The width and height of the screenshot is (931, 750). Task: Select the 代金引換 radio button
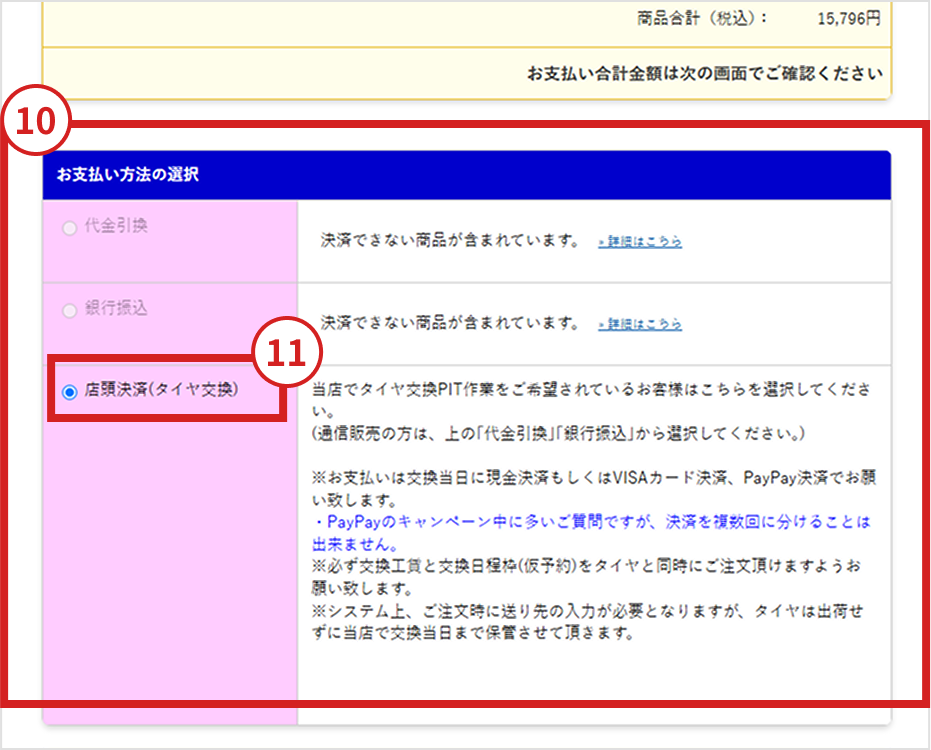(69, 228)
